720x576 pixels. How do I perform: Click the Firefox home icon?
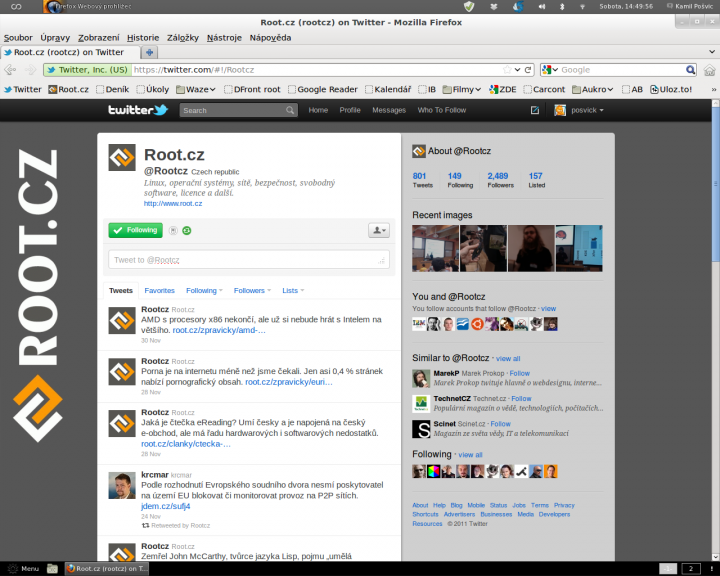coord(709,70)
